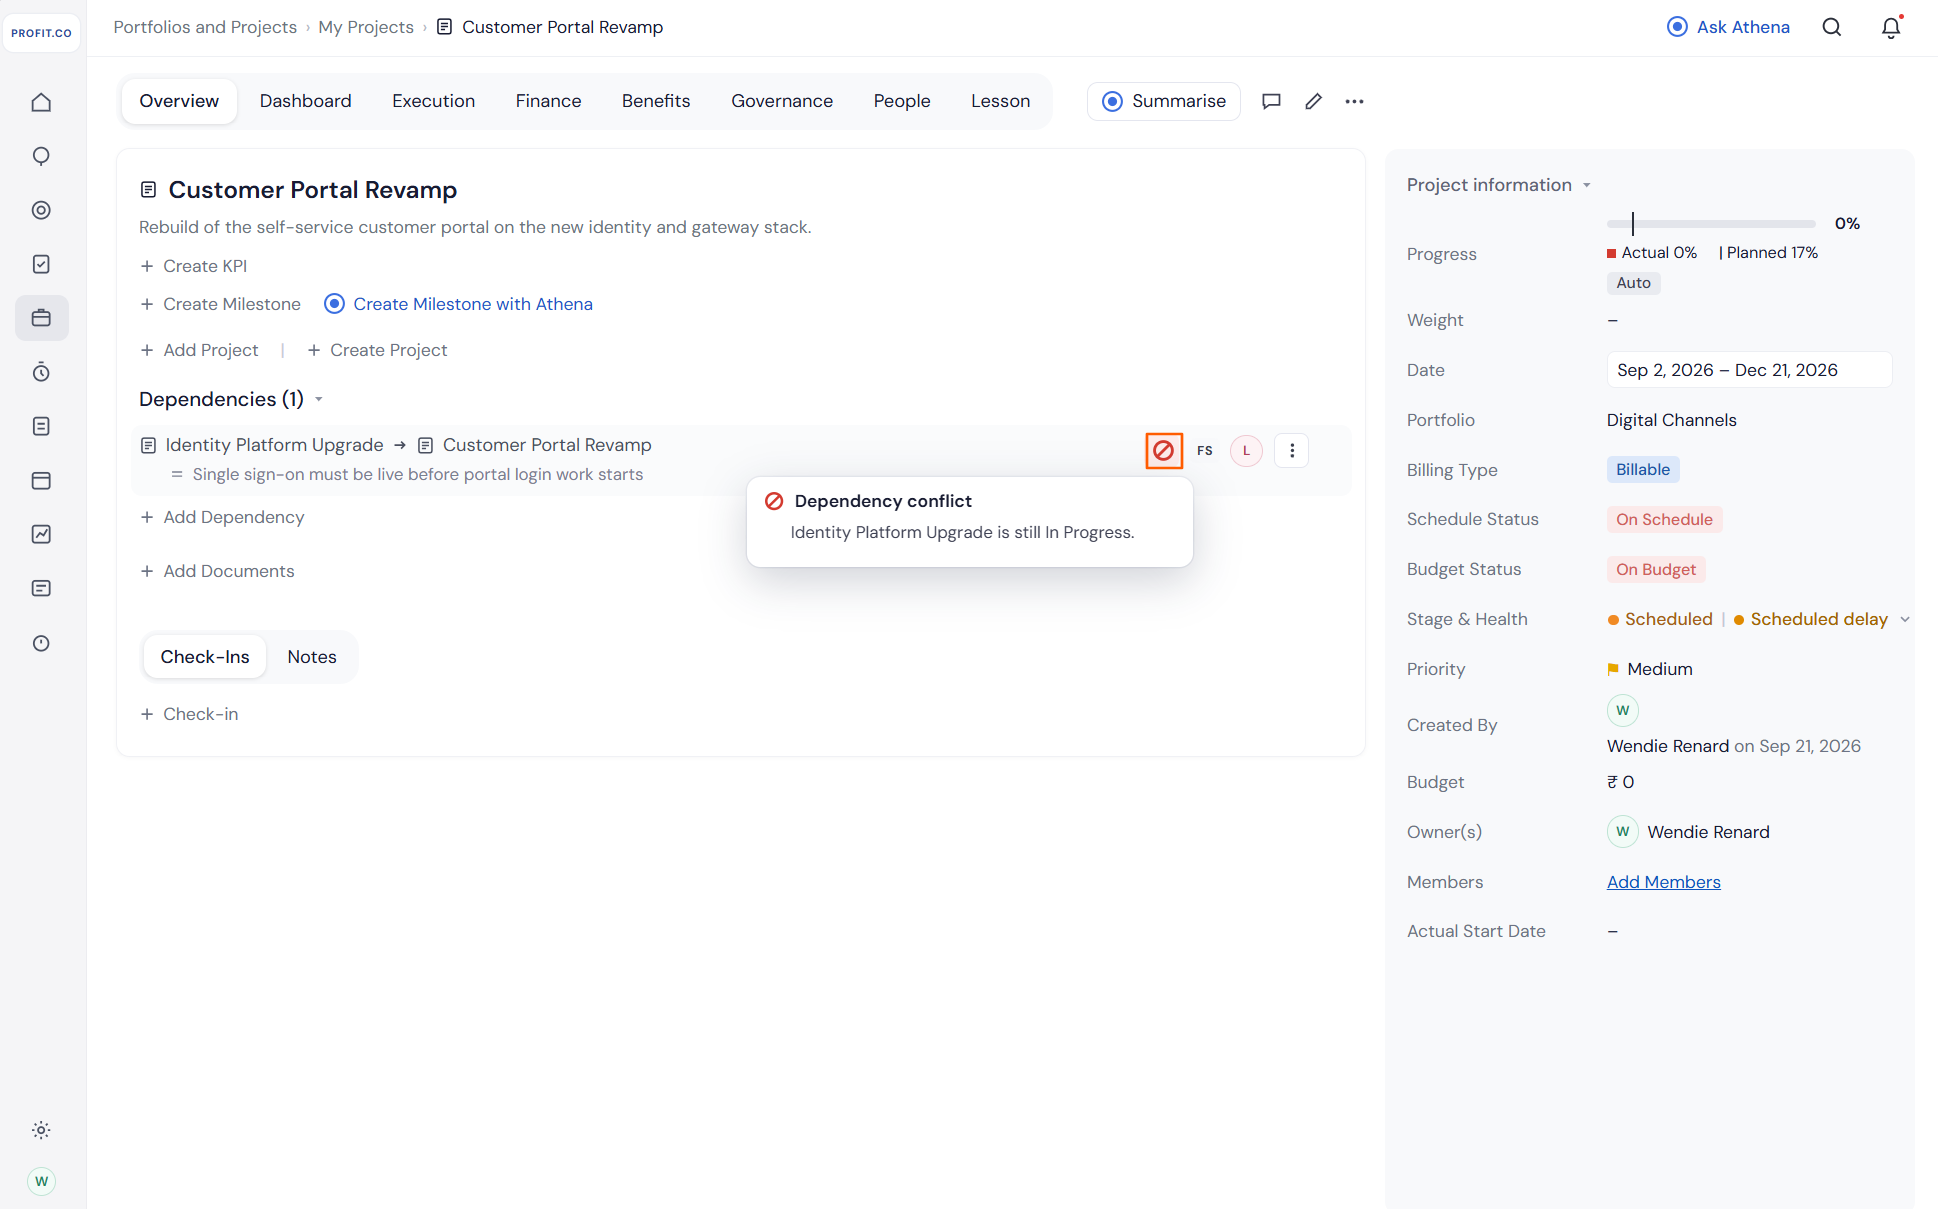Screen dimensions: 1938x1209
Task: Click the red dependency conflict icon
Action: (1164, 451)
